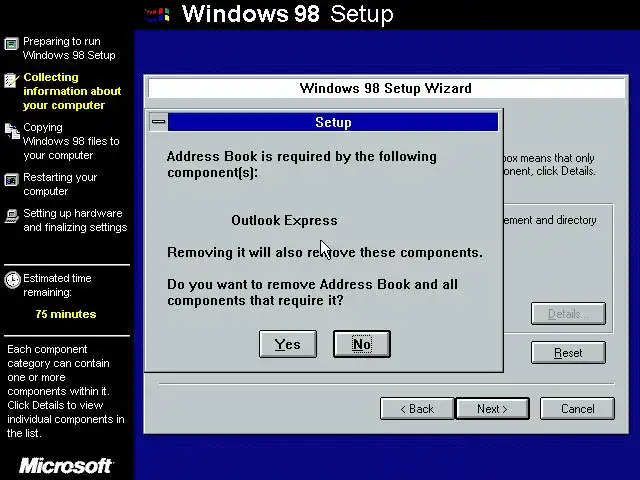Cancel the Windows 98 Setup Wizard
This screenshot has height=480, width=640.
click(577, 409)
